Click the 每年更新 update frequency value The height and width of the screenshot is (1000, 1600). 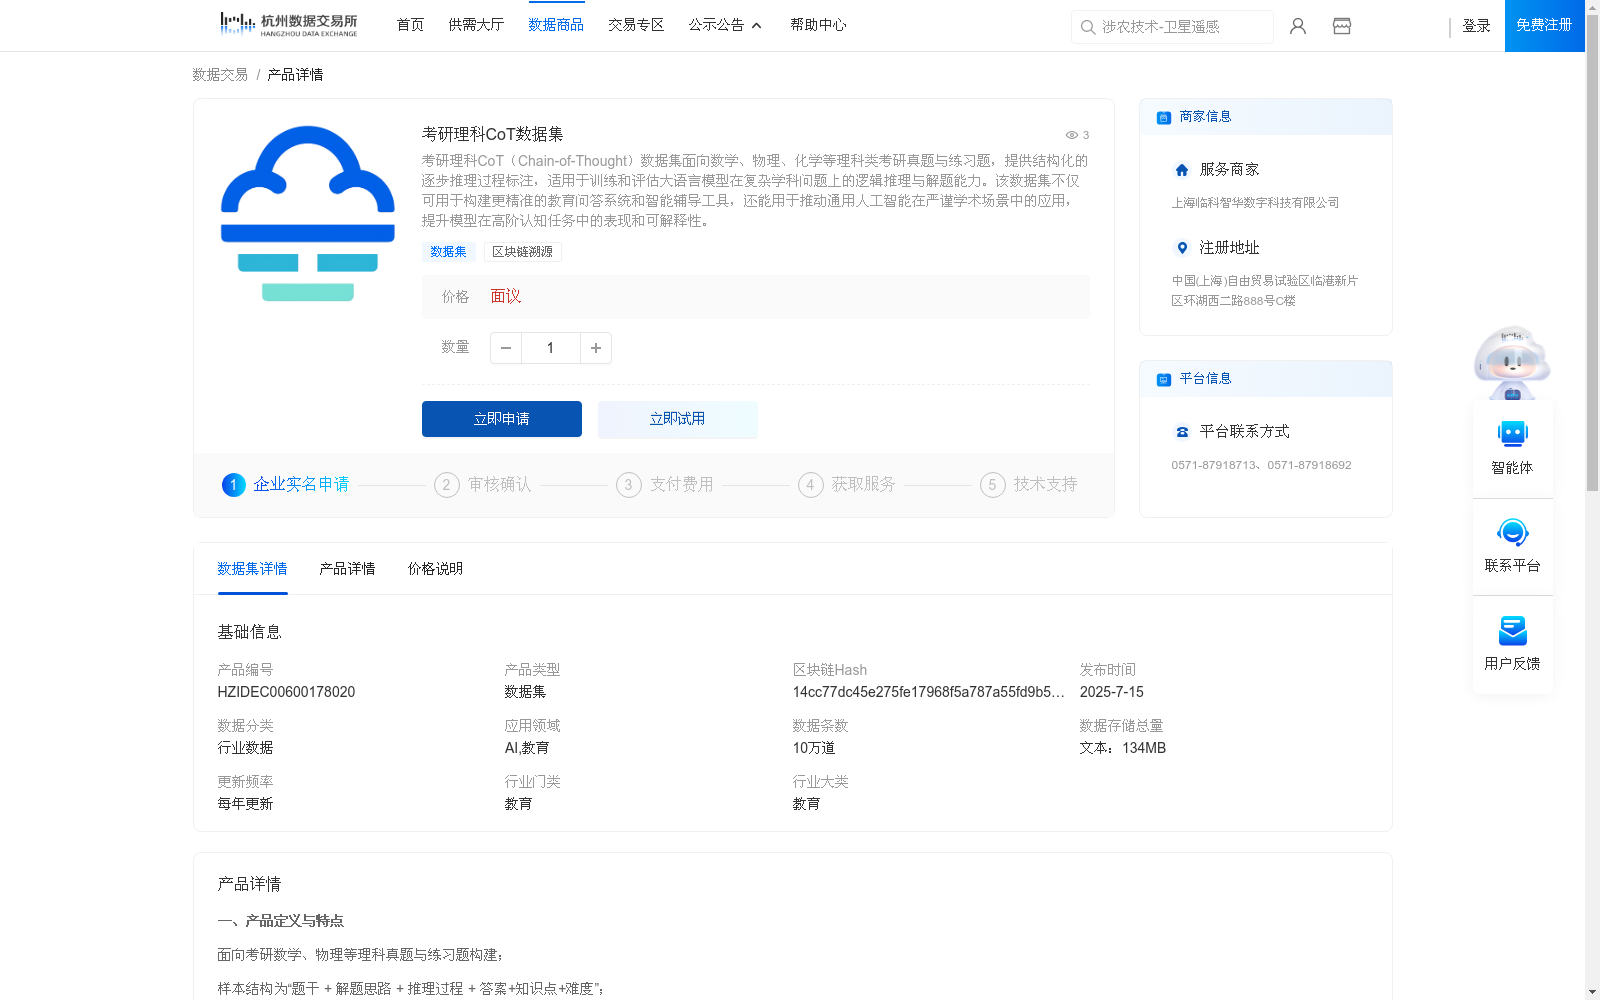[x=245, y=804]
